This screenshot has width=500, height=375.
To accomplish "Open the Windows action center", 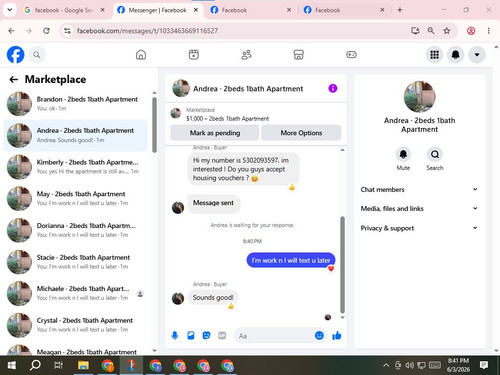I will (484, 365).
